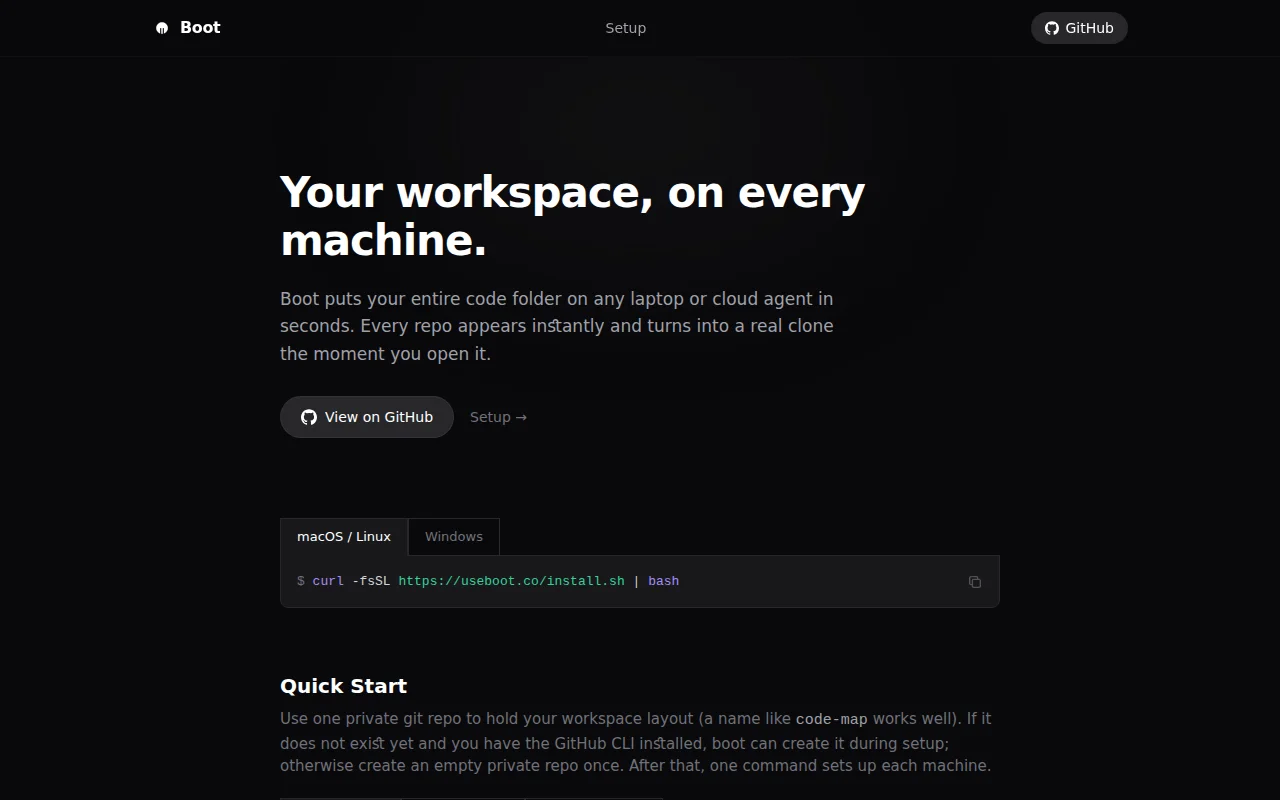Screen dimensions: 1280x800
Task: Click the View on GitHub button
Action: (367, 417)
